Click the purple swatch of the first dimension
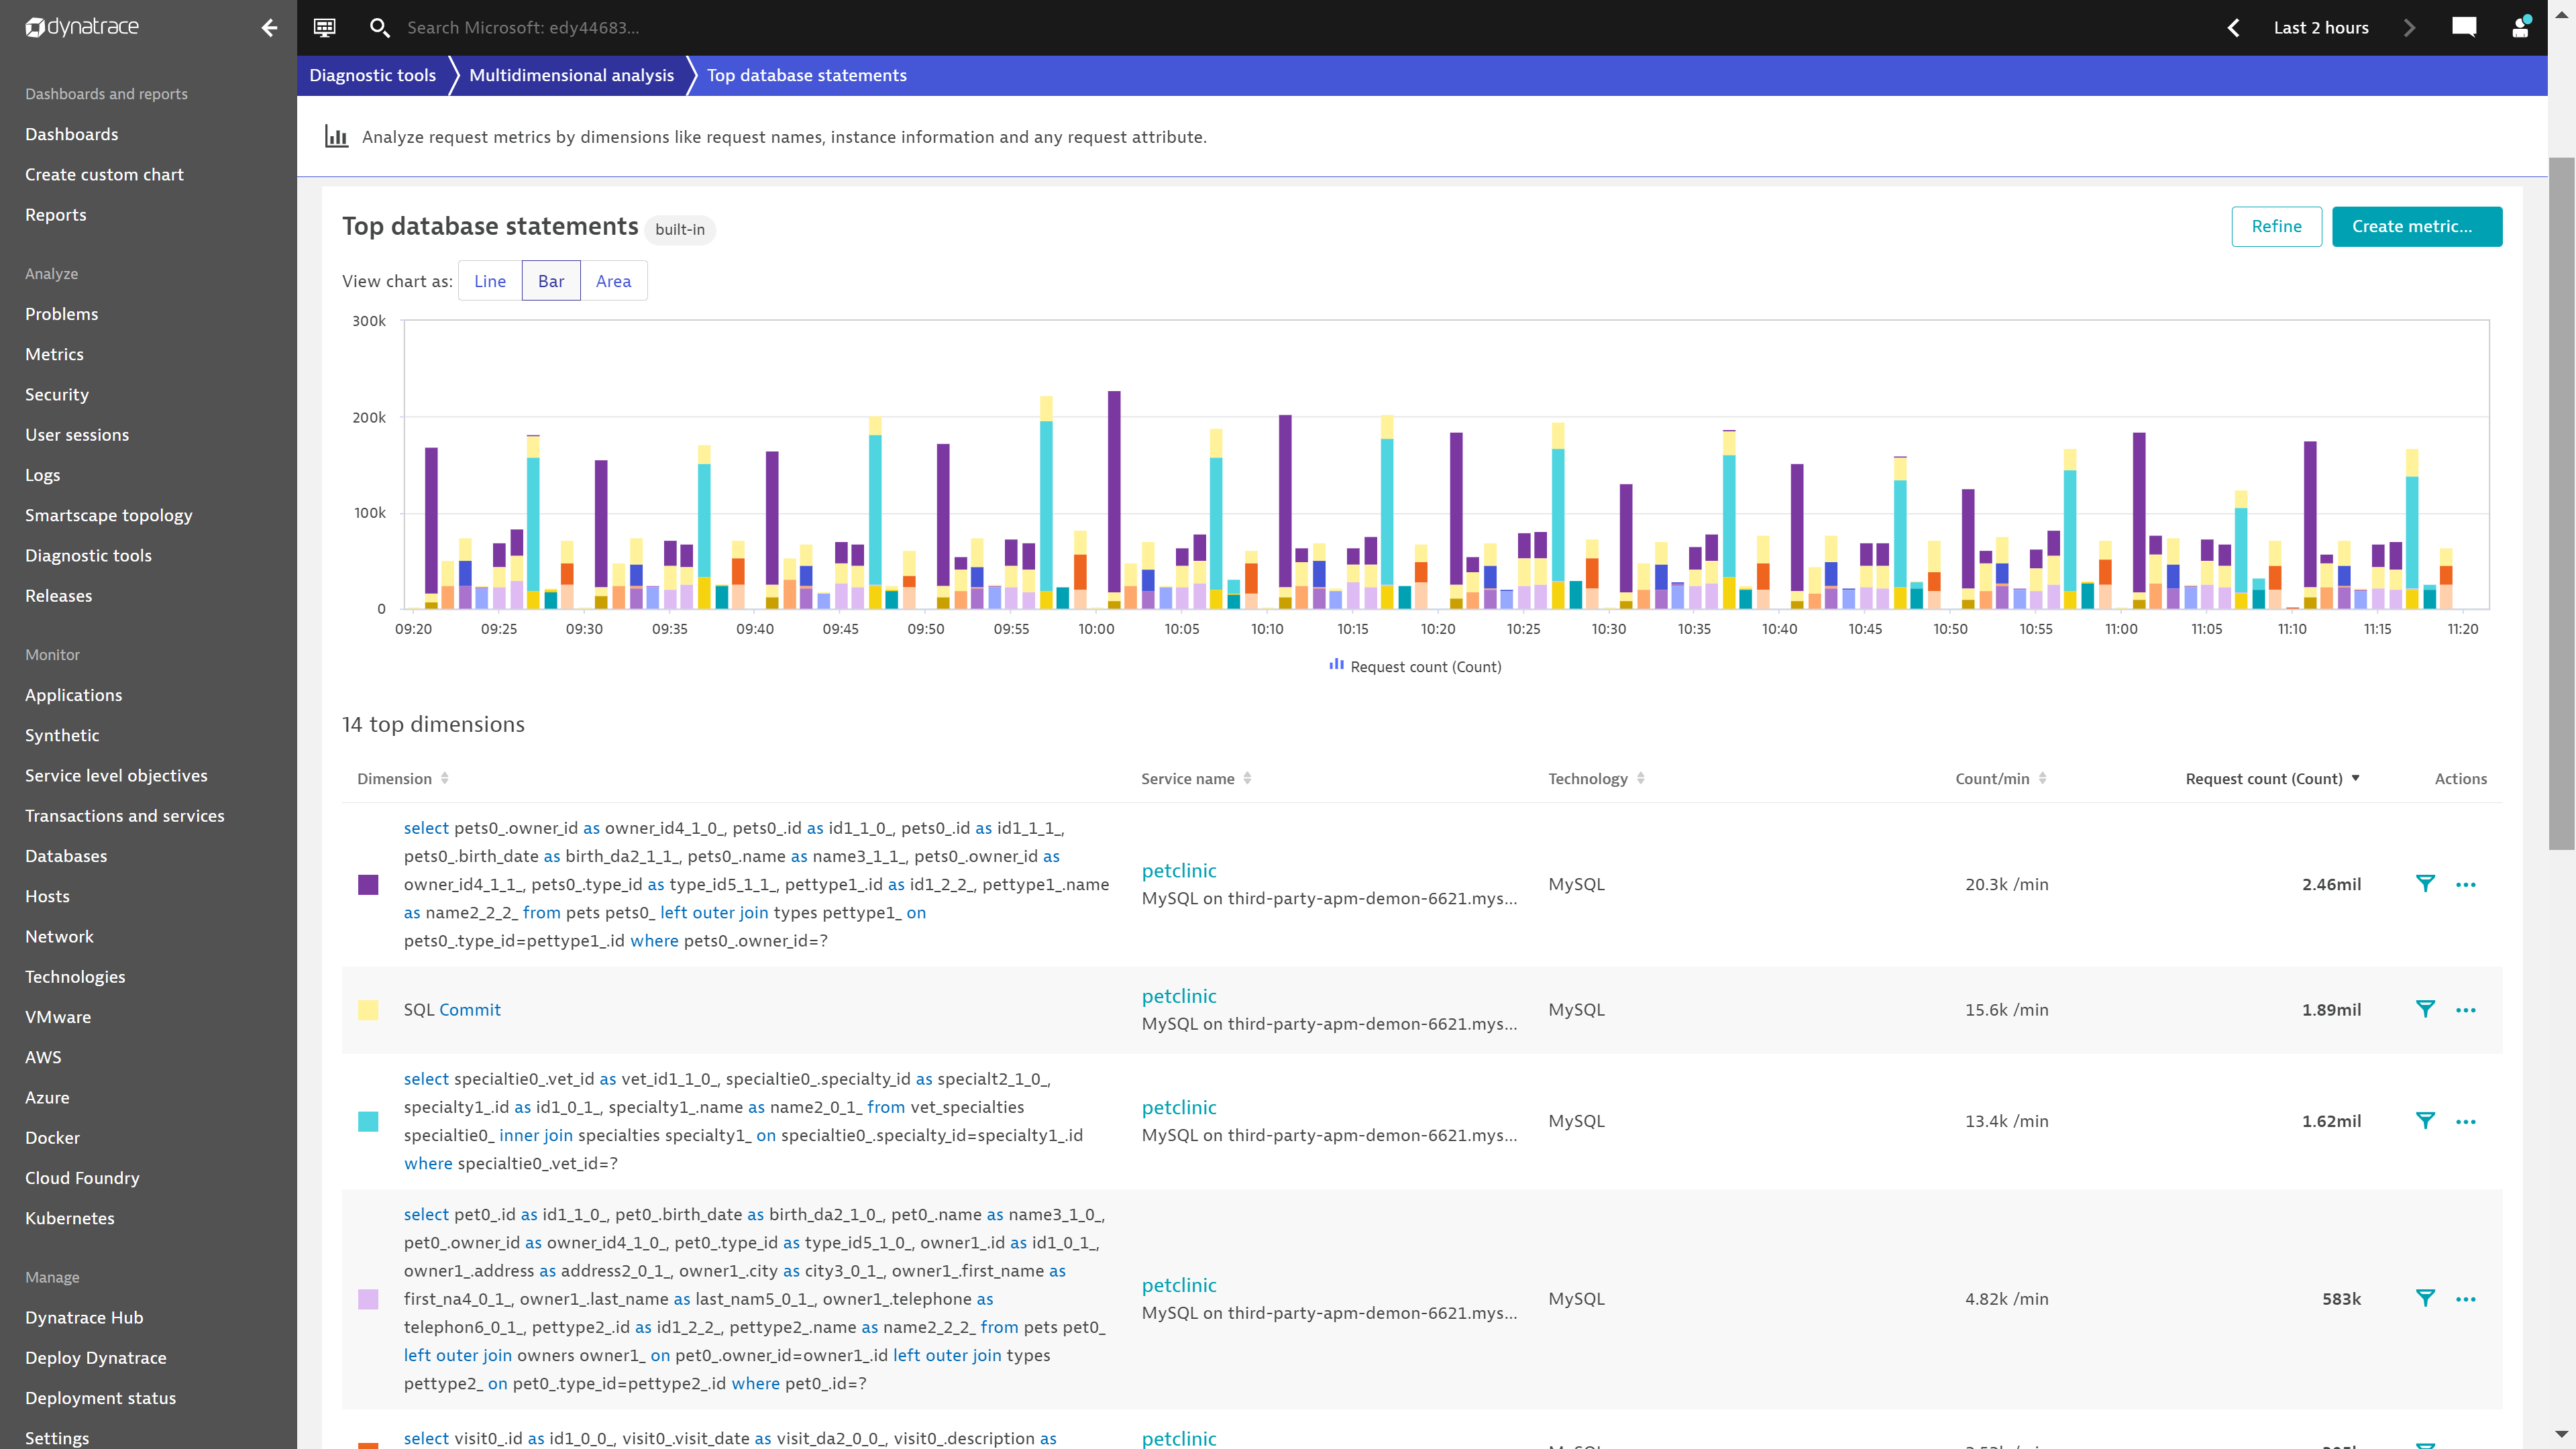Viewport: 2576px width, 1449px height. coord(368,885)
